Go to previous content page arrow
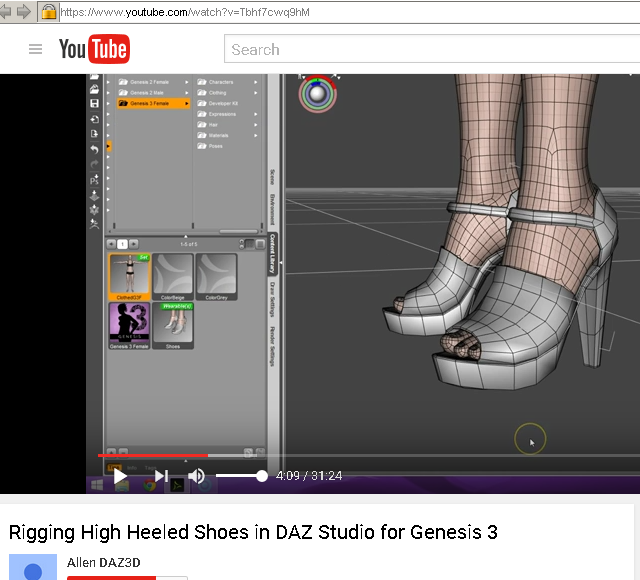 (111, 244)
